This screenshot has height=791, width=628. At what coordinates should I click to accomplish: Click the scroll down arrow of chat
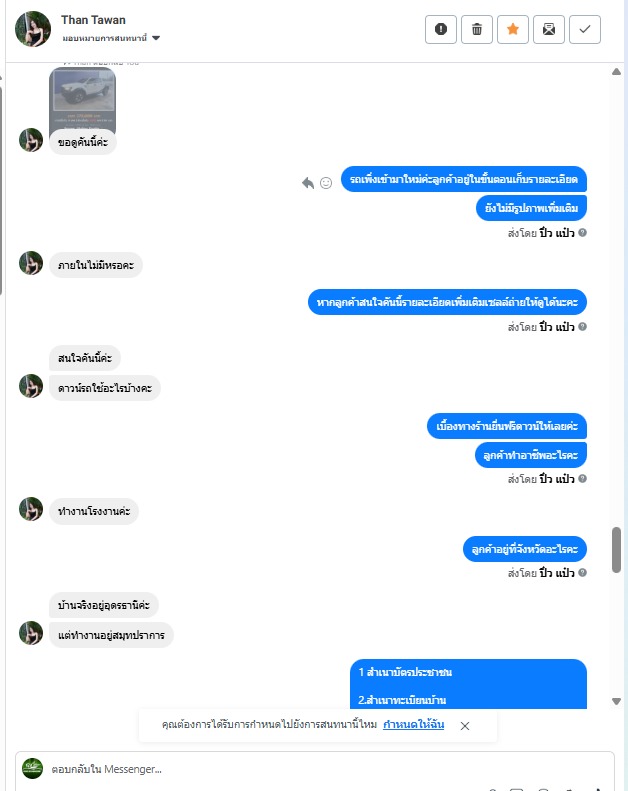pos(616,701)
